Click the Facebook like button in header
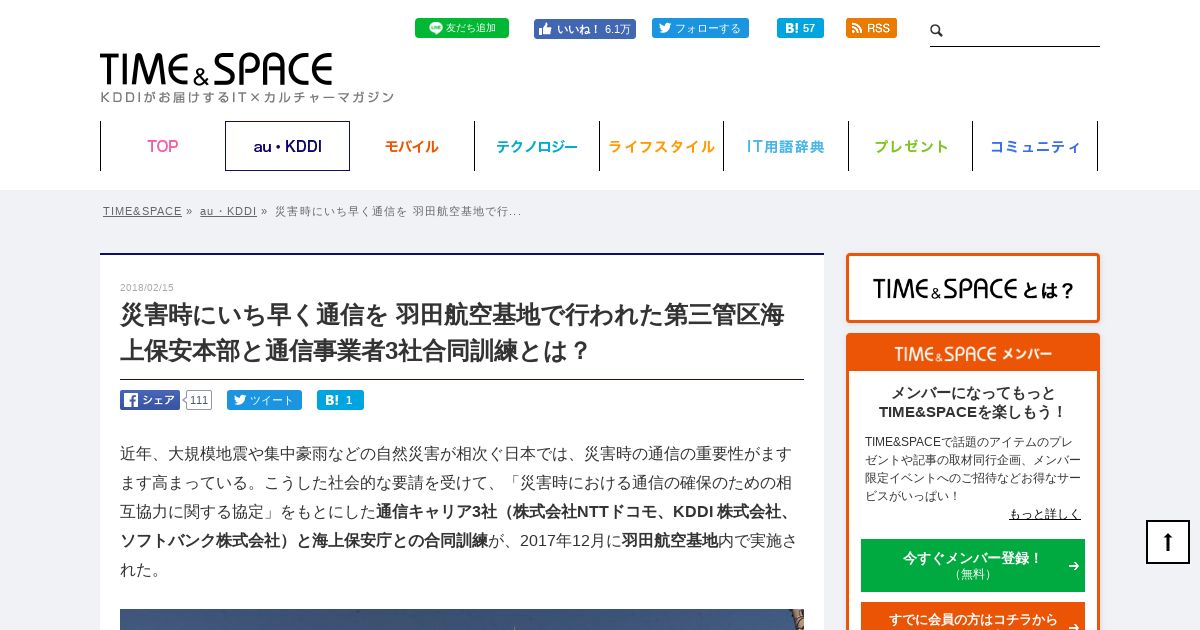The image size is (1200, 630). tap(585, 29)
